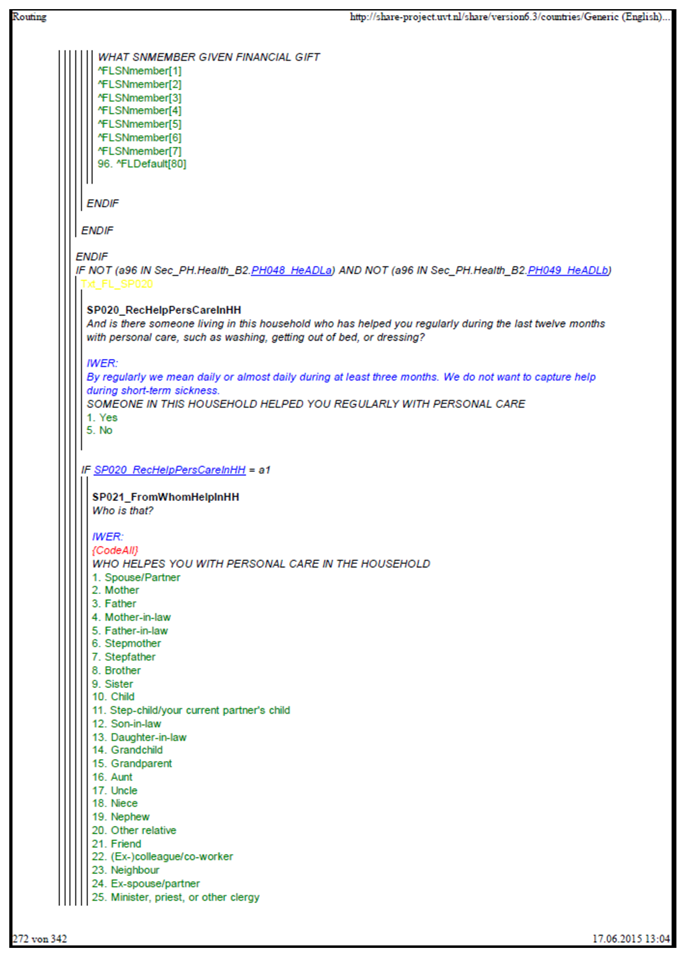Open the PH048_HeADLa link
Screen dimensions: 686x955
tap(292, 270)
